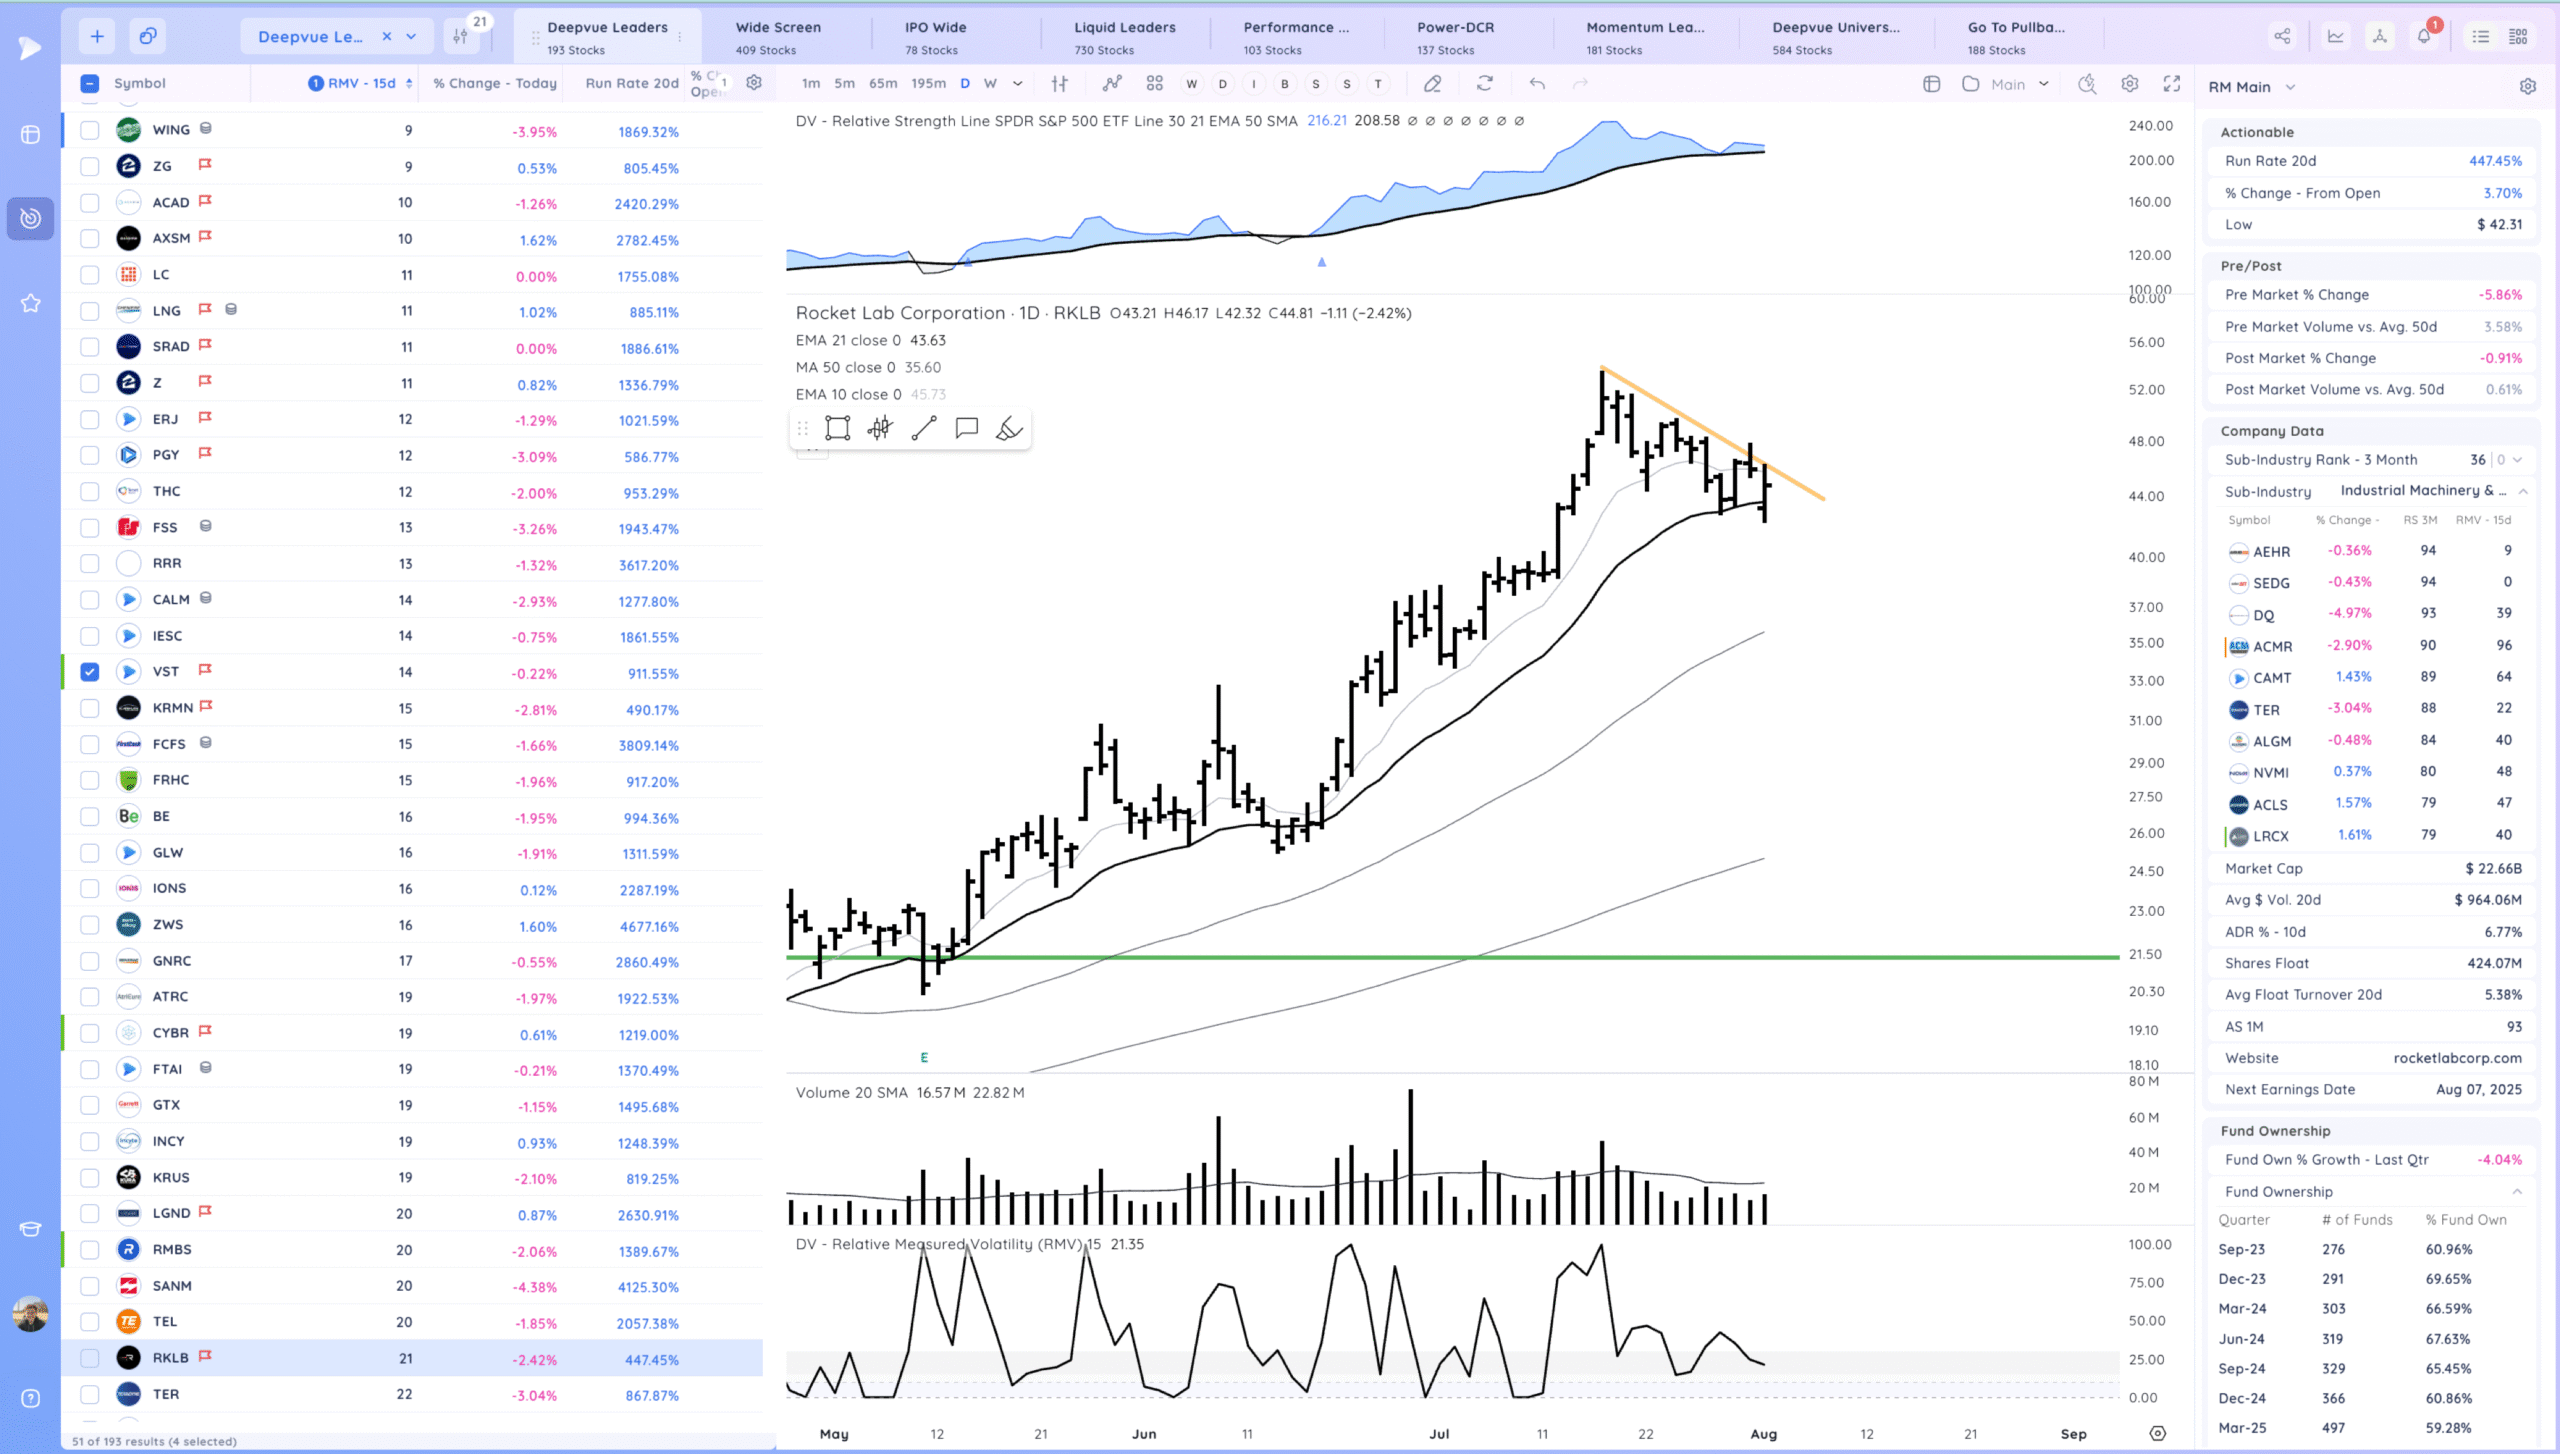Toggle fullscreen chart icon
The image size is (2560, 1454).
pos(2171,84)
